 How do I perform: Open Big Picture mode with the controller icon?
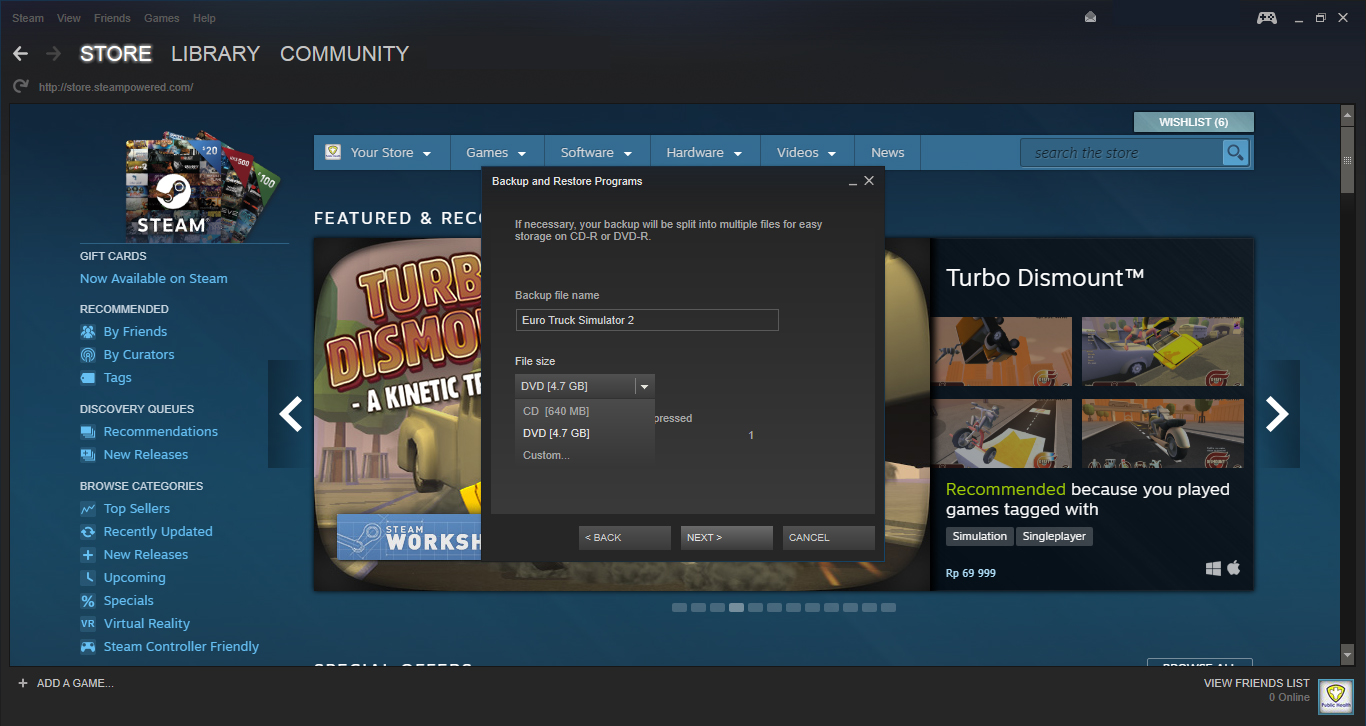(1266, 17)
